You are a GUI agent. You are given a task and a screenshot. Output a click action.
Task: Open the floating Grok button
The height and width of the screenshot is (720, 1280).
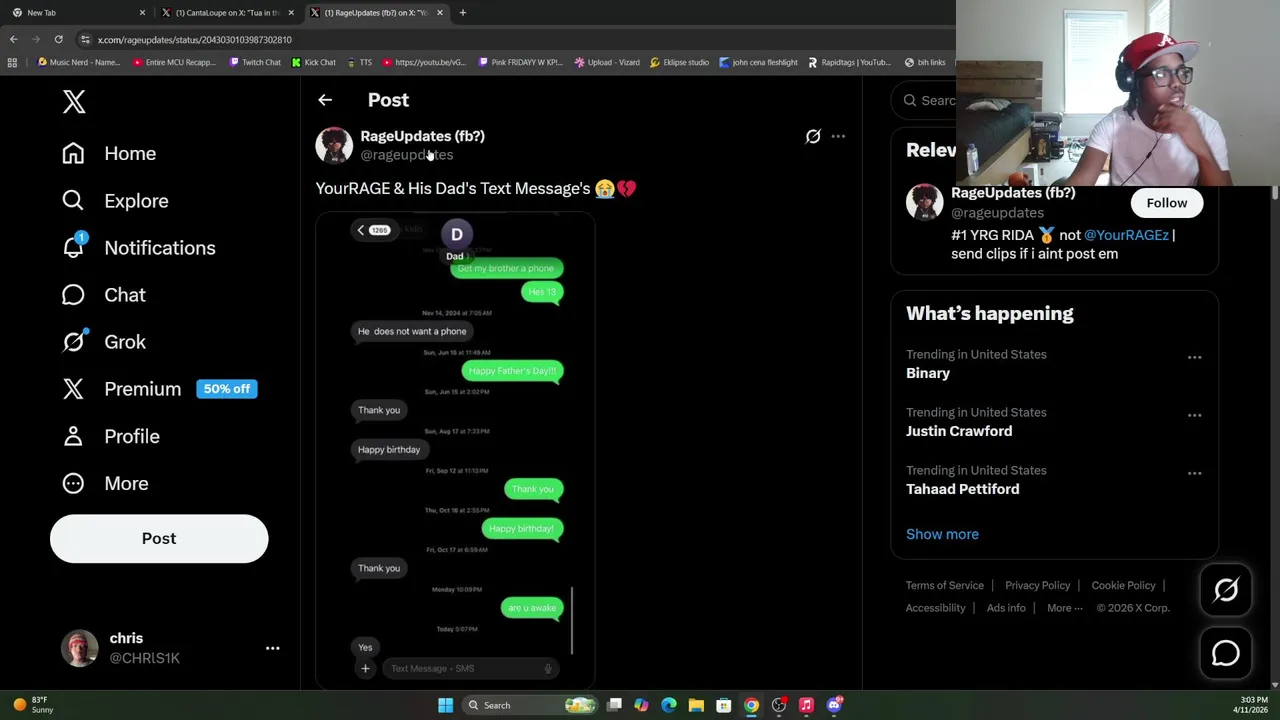(1226, 590)
